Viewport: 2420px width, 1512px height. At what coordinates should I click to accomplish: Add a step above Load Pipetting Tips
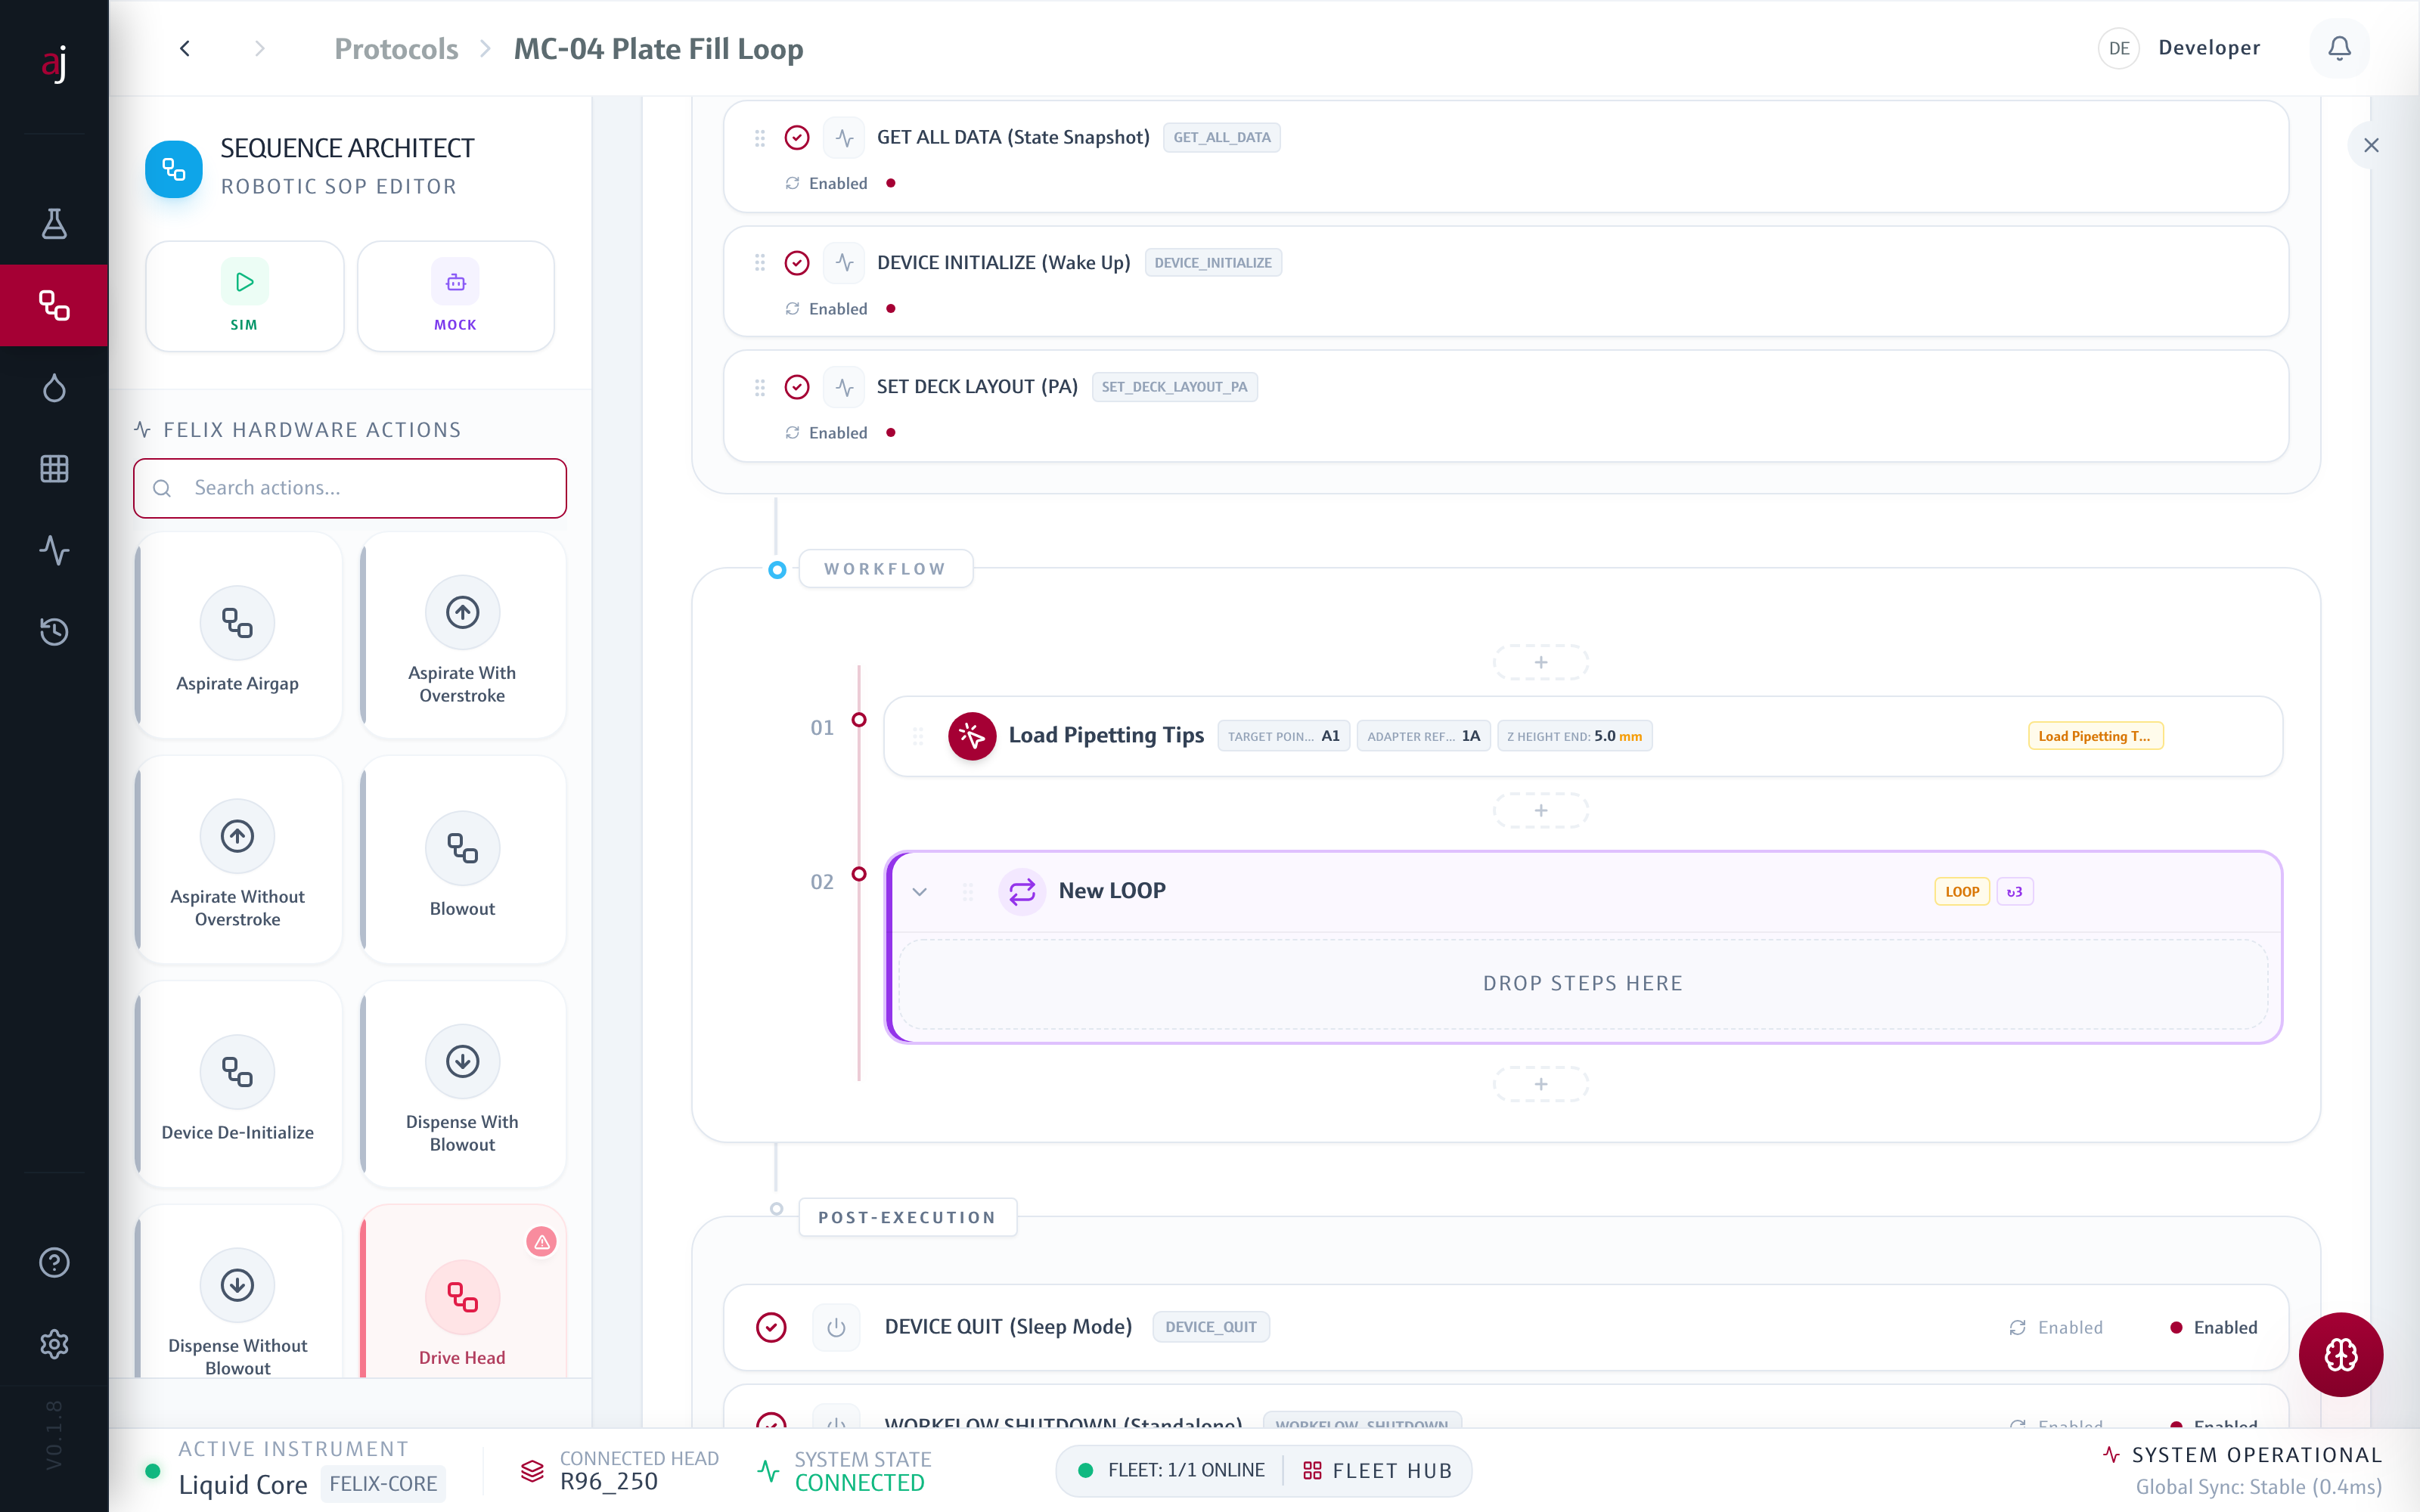pos(1541,662)
